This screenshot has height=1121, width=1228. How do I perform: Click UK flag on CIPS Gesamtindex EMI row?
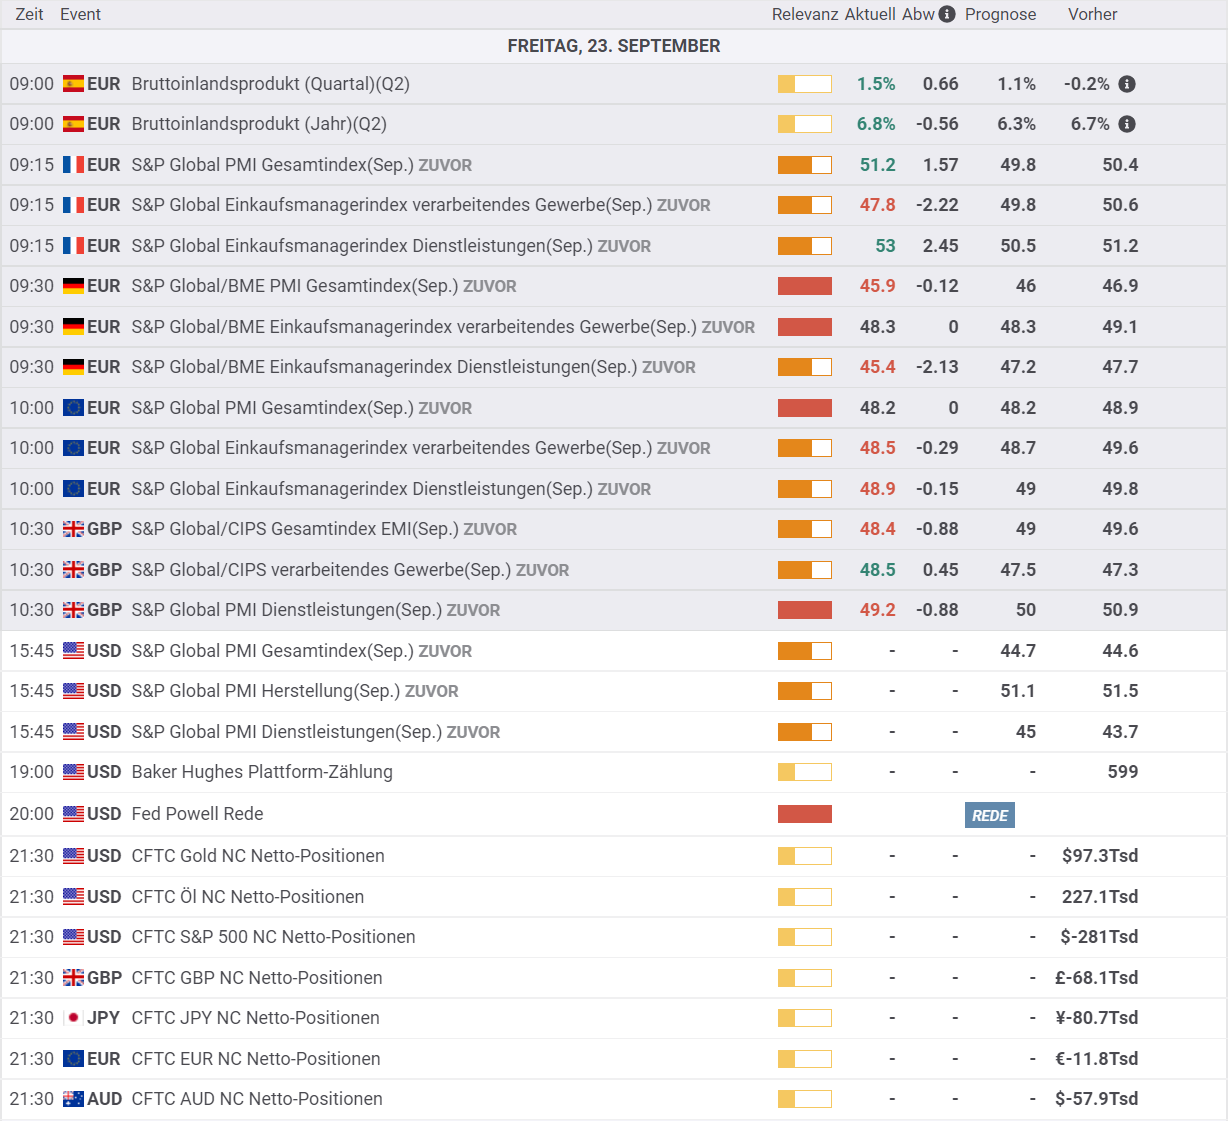[73, 529]
